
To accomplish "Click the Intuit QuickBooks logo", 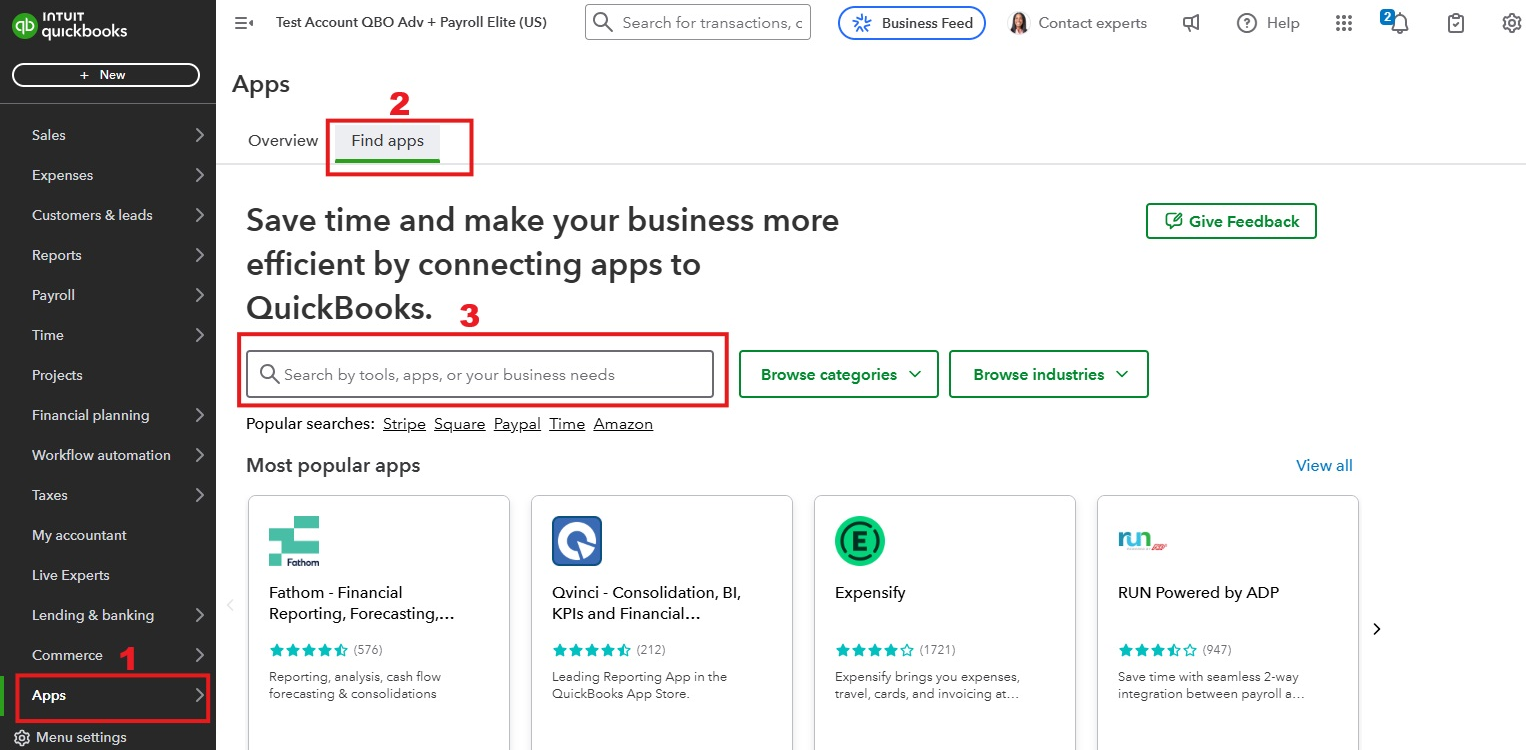I will [69, 24].
